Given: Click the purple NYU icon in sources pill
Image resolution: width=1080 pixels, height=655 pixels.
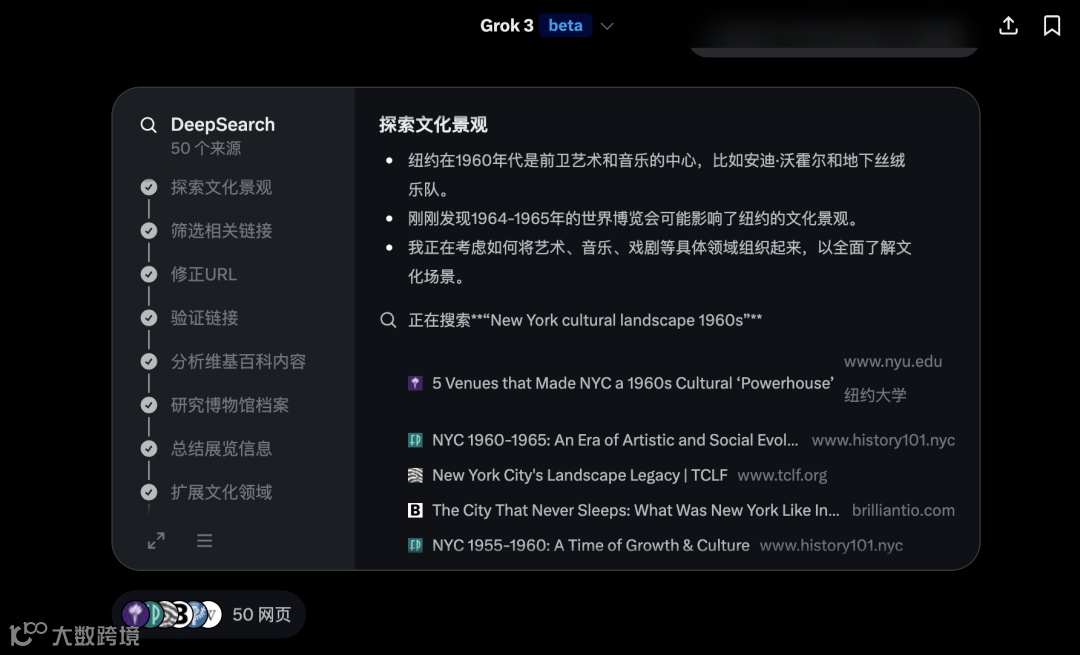Looking at the screenshot, I should coord(135,614).
